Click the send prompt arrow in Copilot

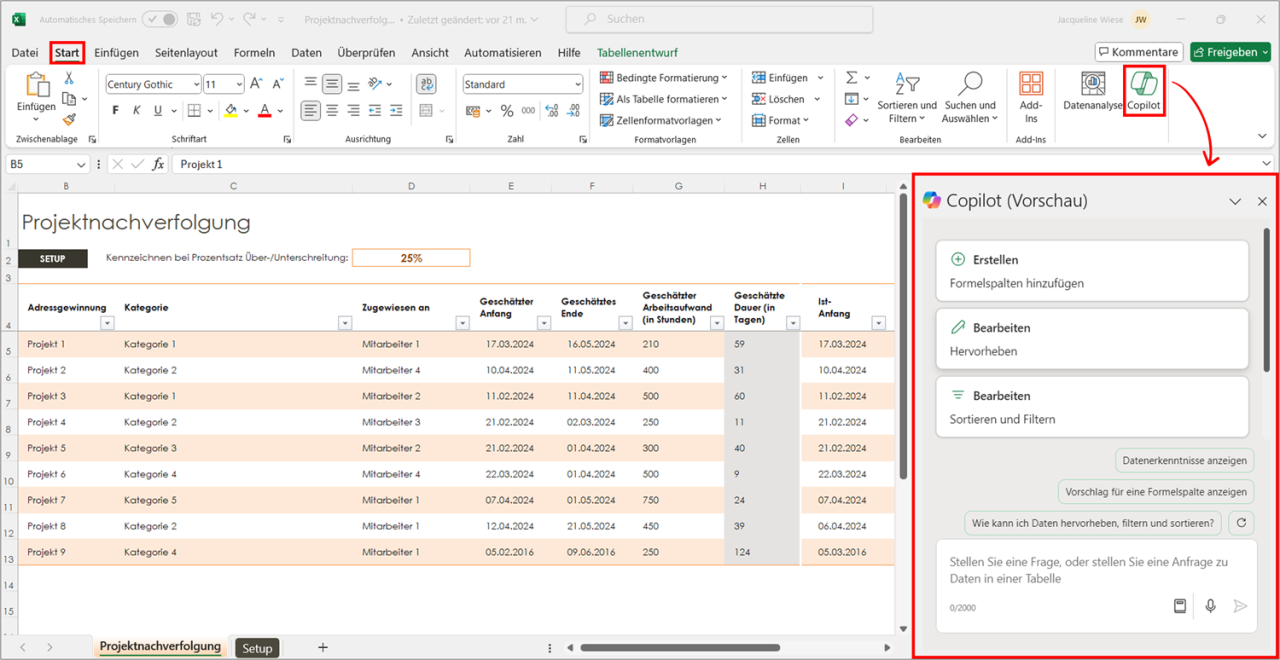pos(1241,605)
